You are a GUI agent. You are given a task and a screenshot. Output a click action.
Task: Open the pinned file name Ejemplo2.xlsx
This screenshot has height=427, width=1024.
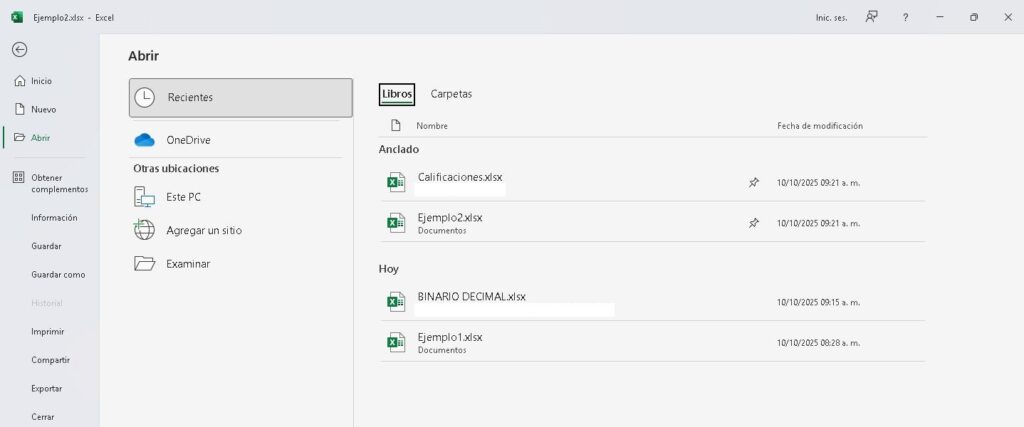[x=450, y=217]
